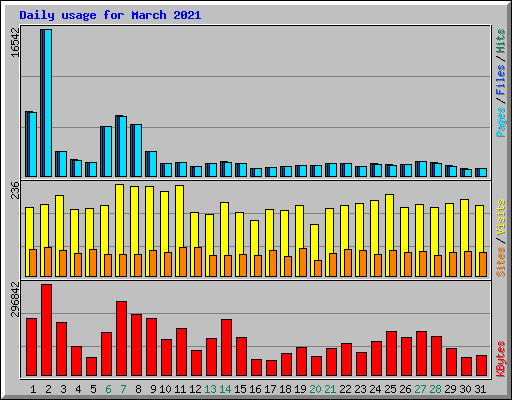Click the green weekend day 7 label

coord(123,389)
